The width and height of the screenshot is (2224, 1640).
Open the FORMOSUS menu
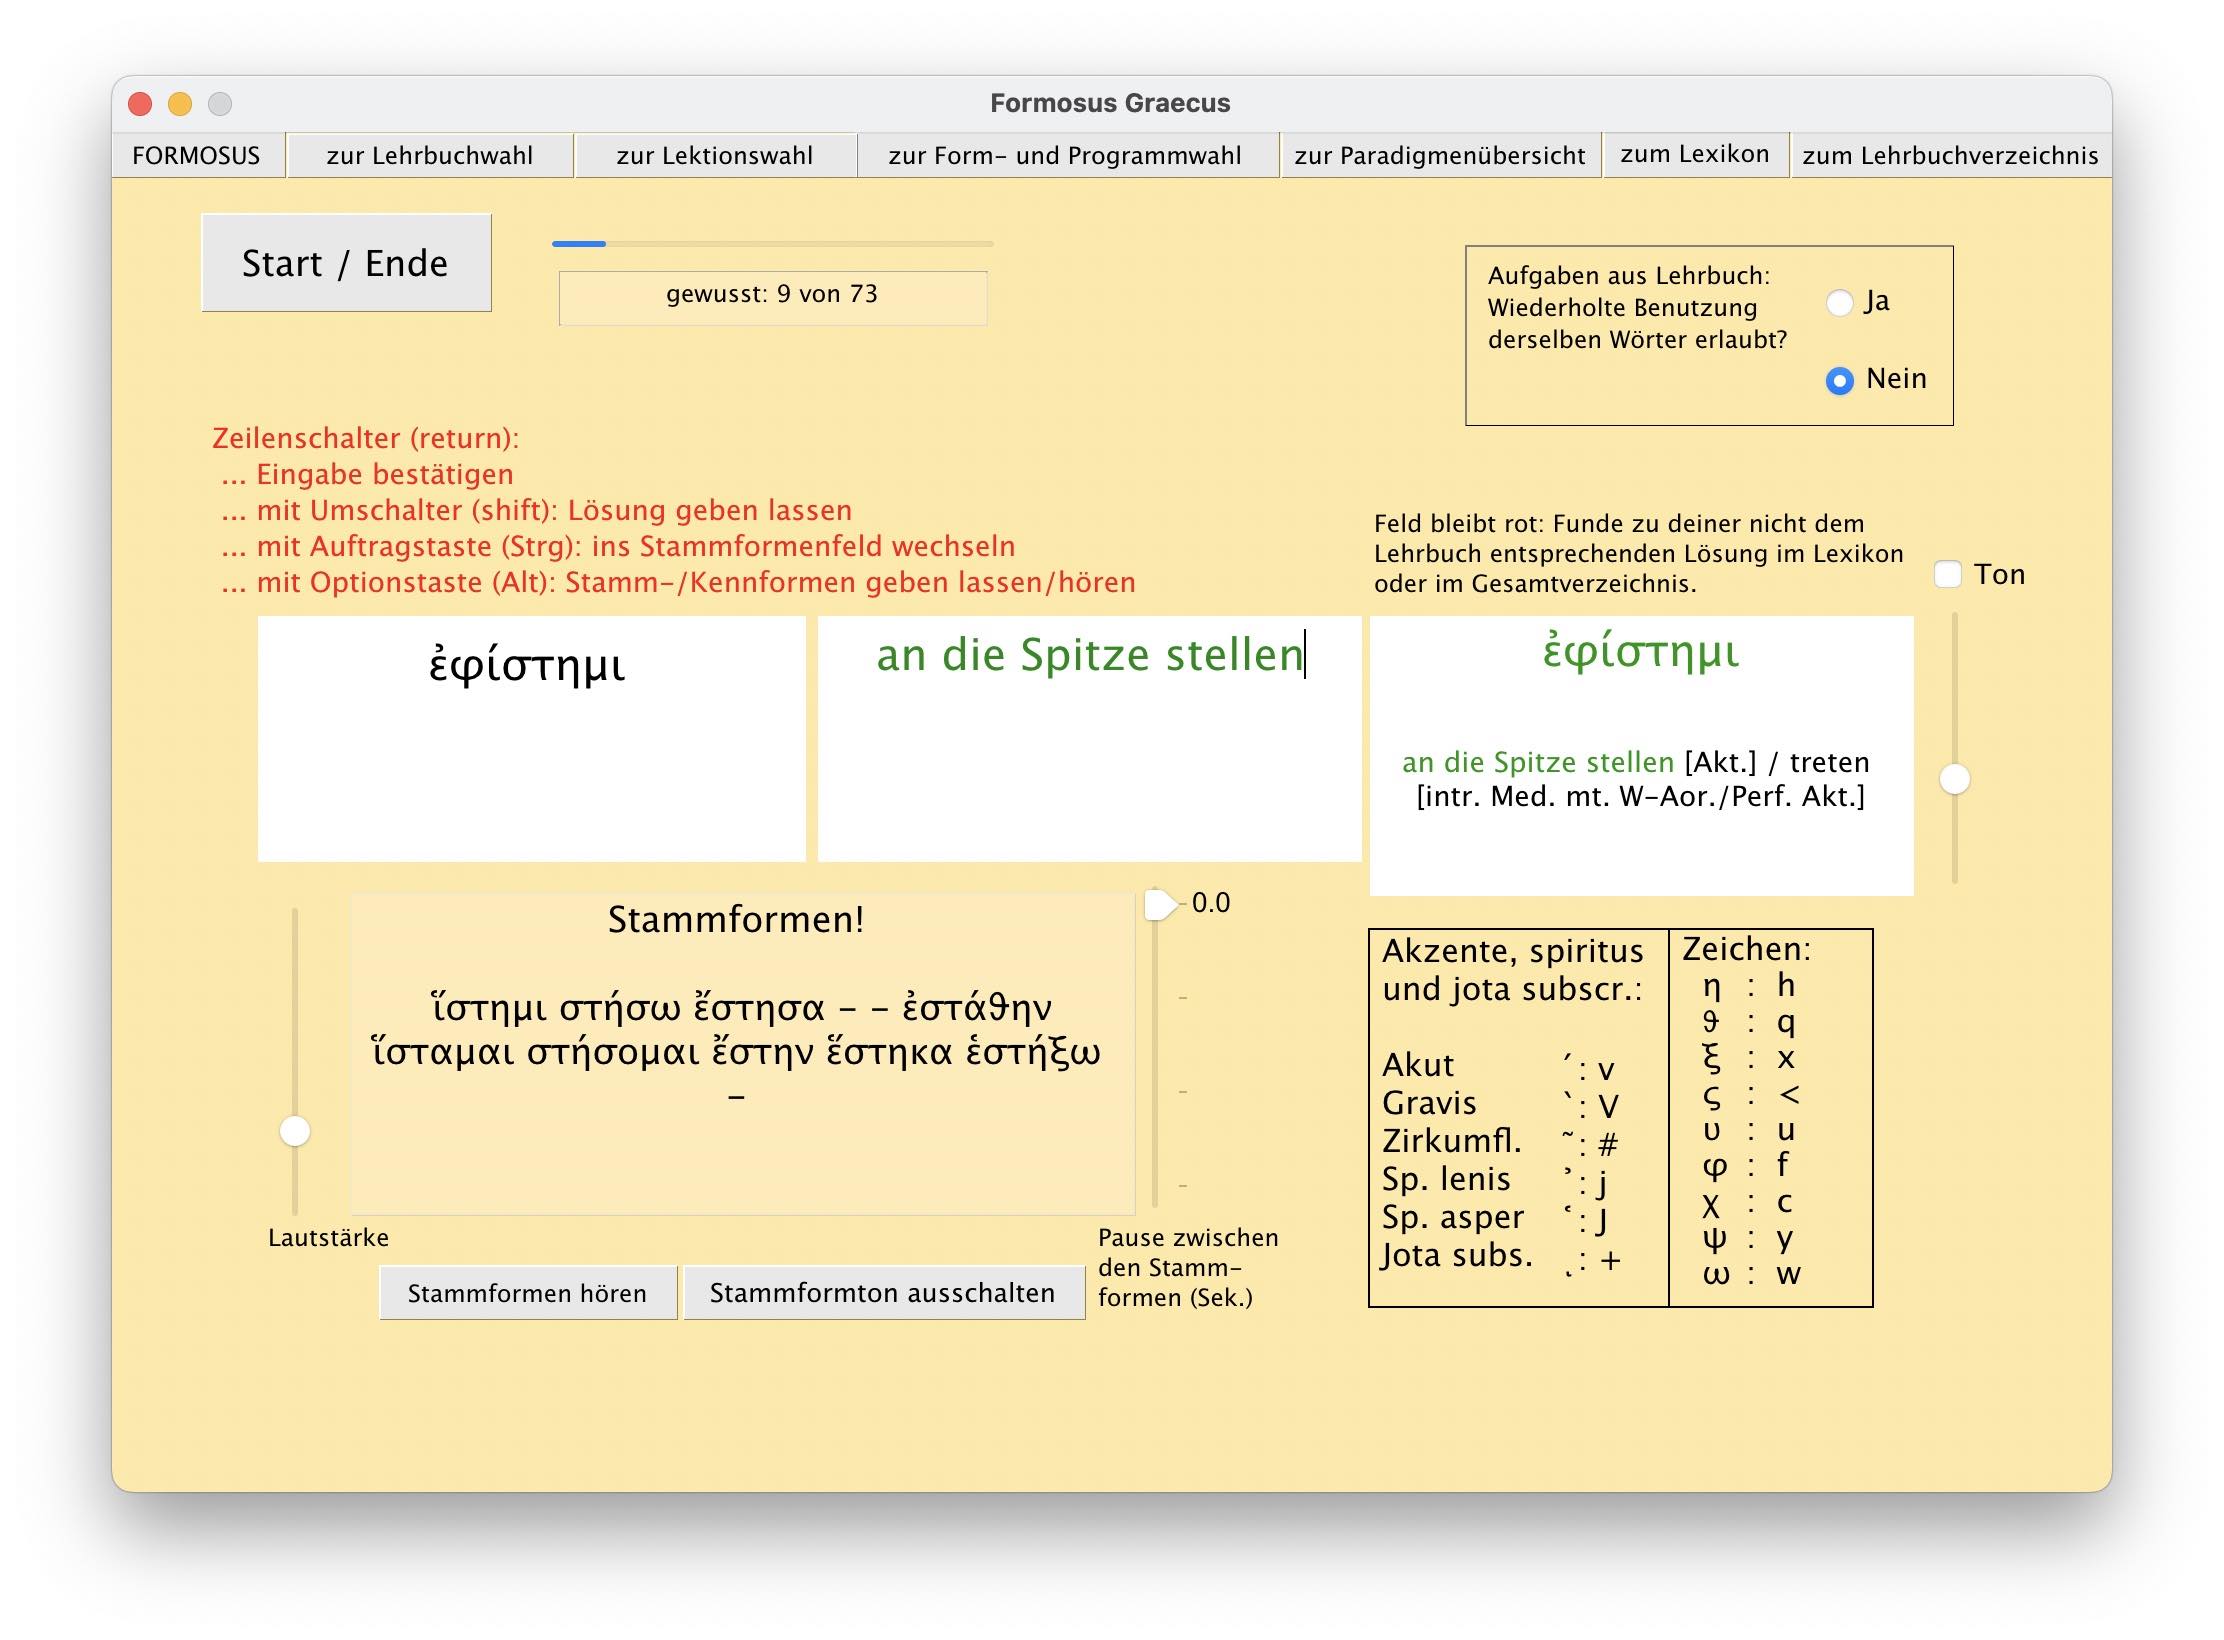[x=196, y=155]
